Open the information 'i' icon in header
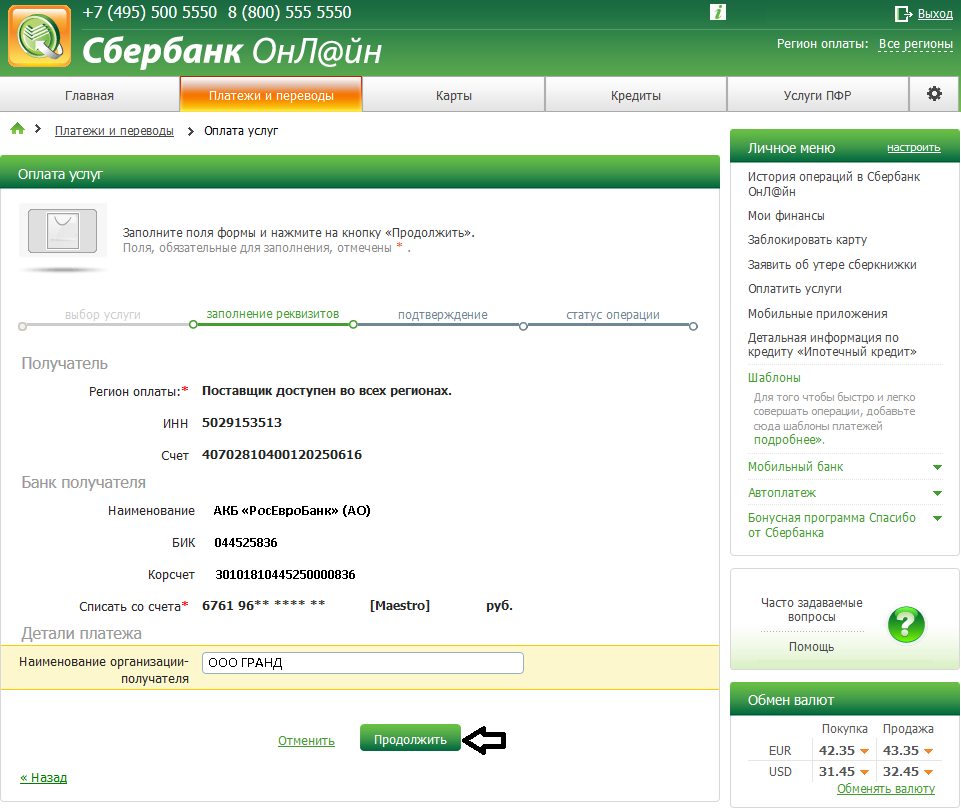The width and height of the screenshot is (961, 809). (x=718, y=12)
